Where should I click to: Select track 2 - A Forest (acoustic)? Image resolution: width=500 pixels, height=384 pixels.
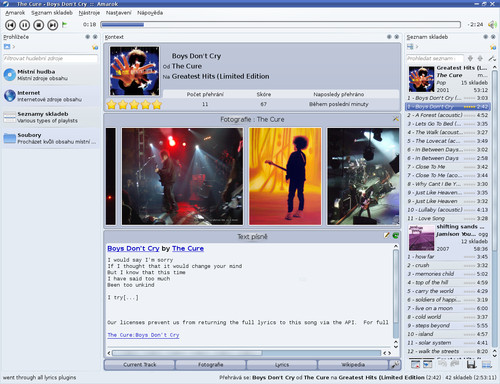tap(448, 115)
